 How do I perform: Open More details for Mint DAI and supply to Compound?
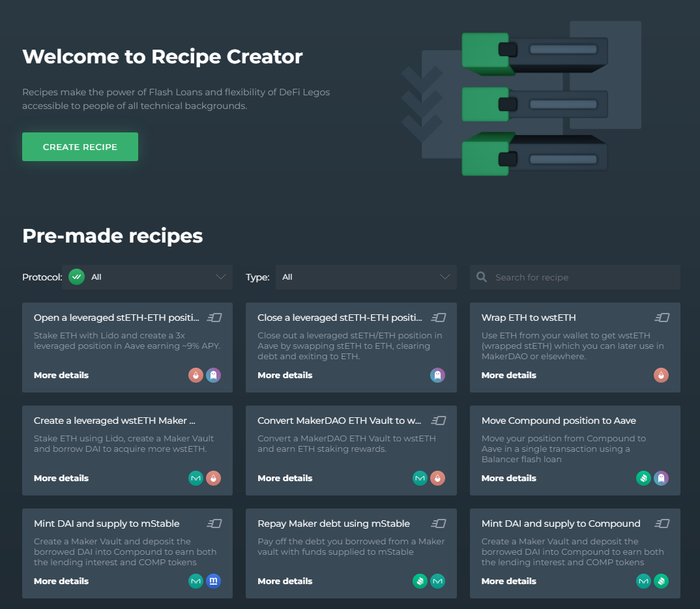tap(508, 581)
